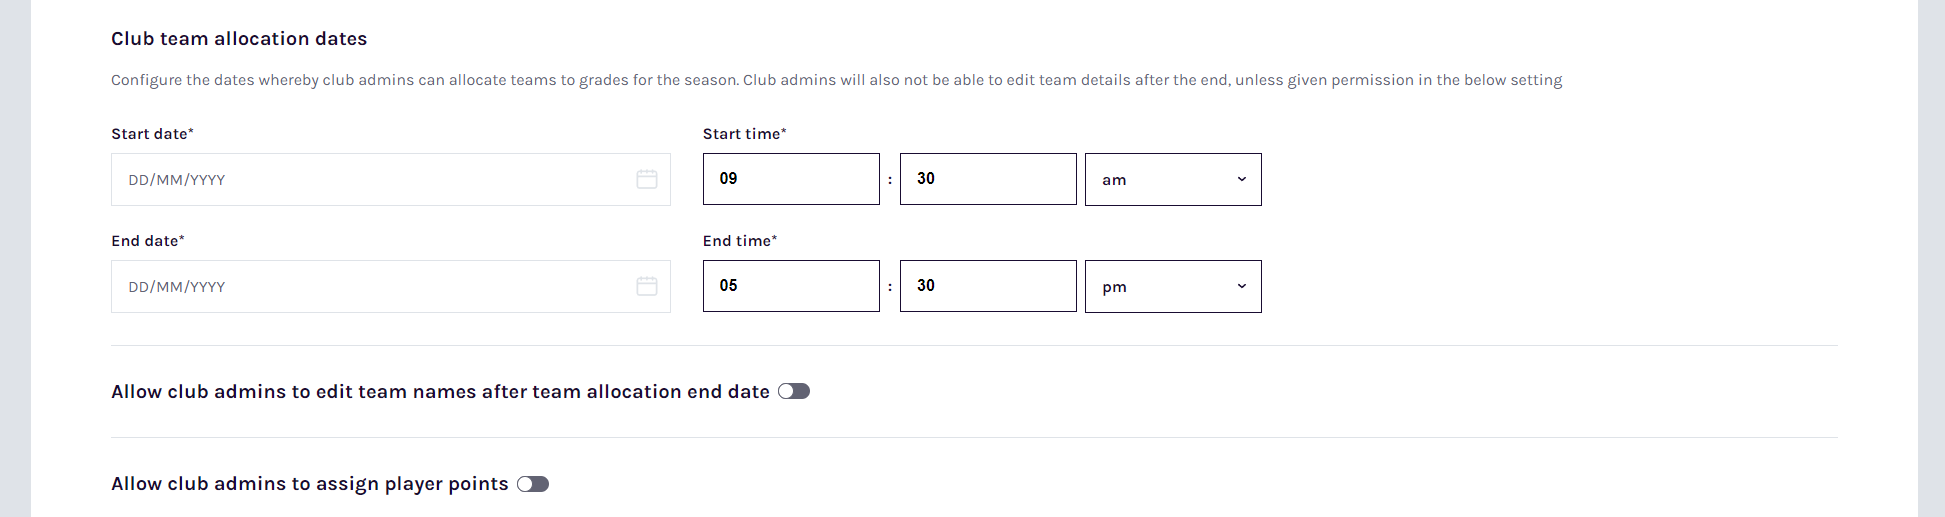Focus the End date DD/MM/YYYY field
The image size is (1945, 517).
tap(391, 286)
